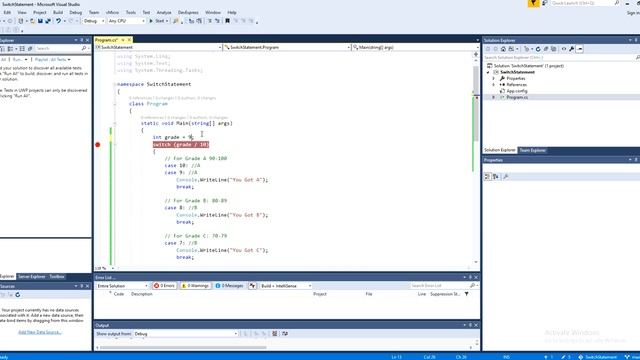Image resolution: width=640 pixels, height=360 pixels.
Task: Select App.config in Solution Explorer
Action: (x=517, y=91)
